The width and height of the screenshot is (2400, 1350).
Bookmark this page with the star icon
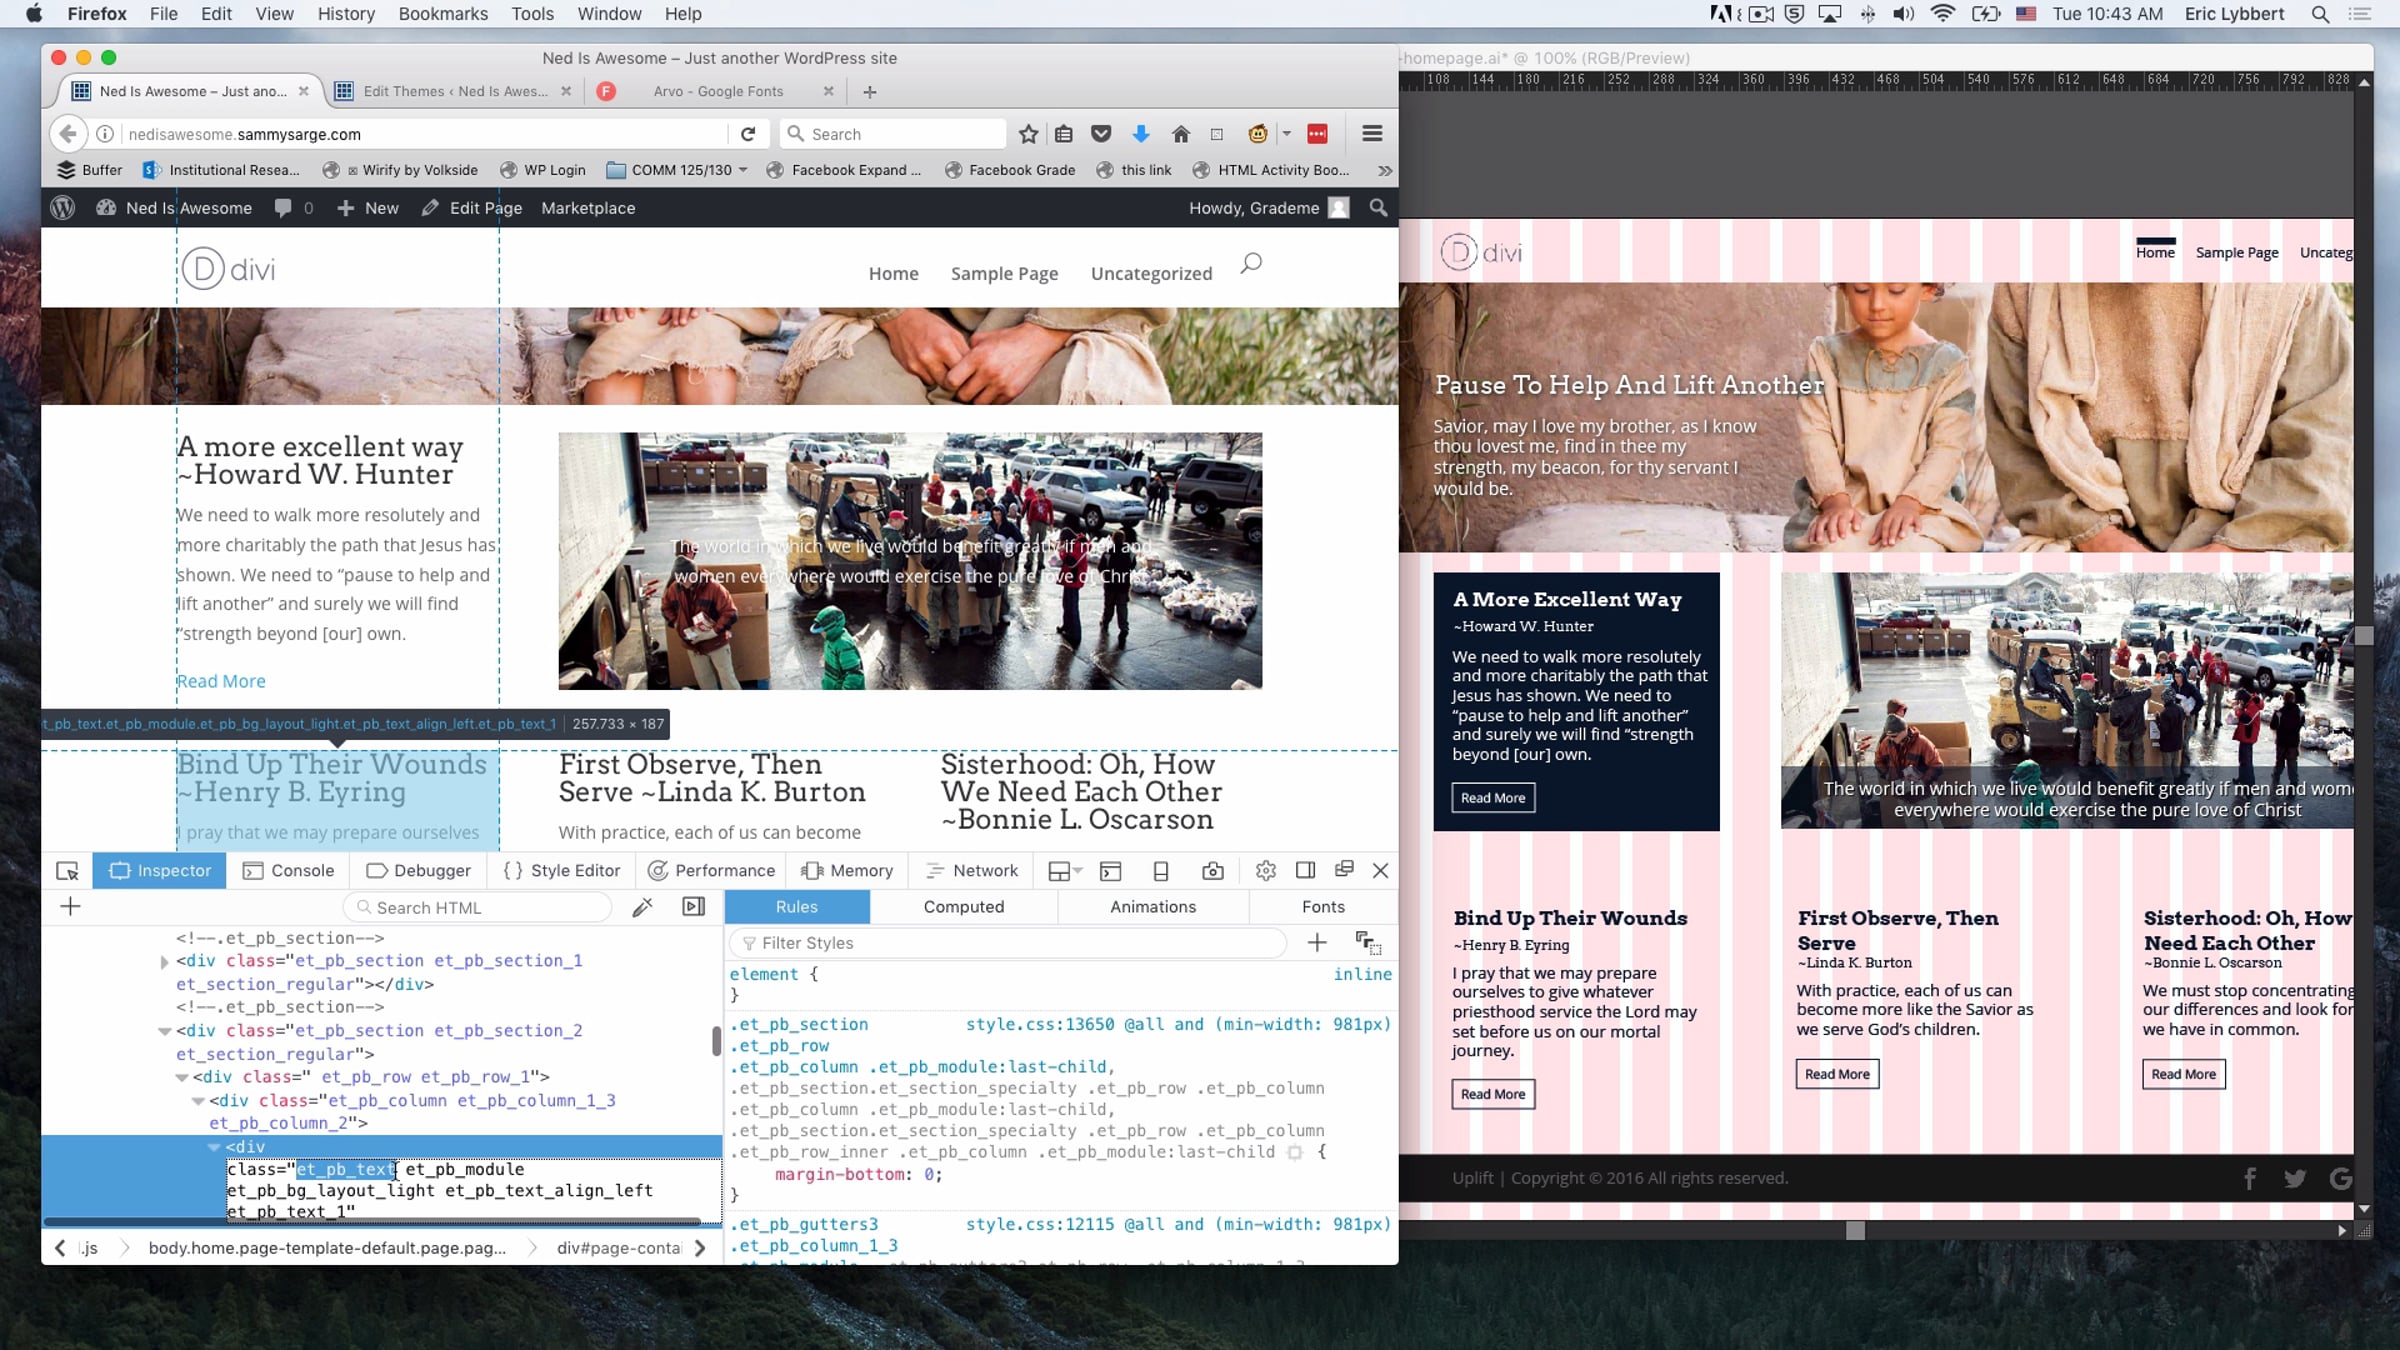[x=1028, y=134]
